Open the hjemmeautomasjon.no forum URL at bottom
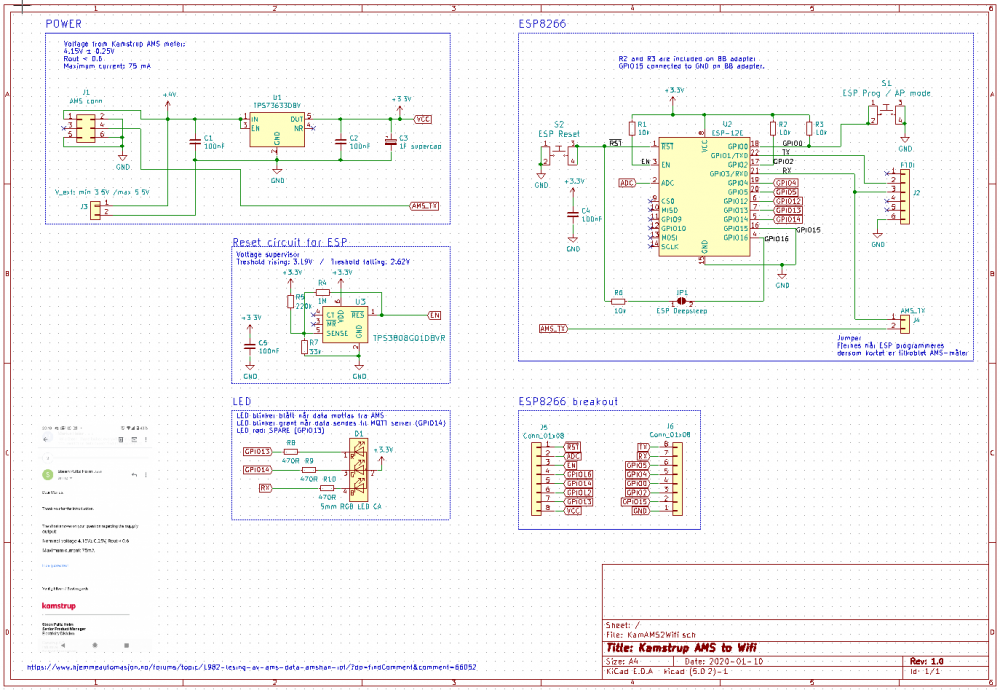 (251, 666)
